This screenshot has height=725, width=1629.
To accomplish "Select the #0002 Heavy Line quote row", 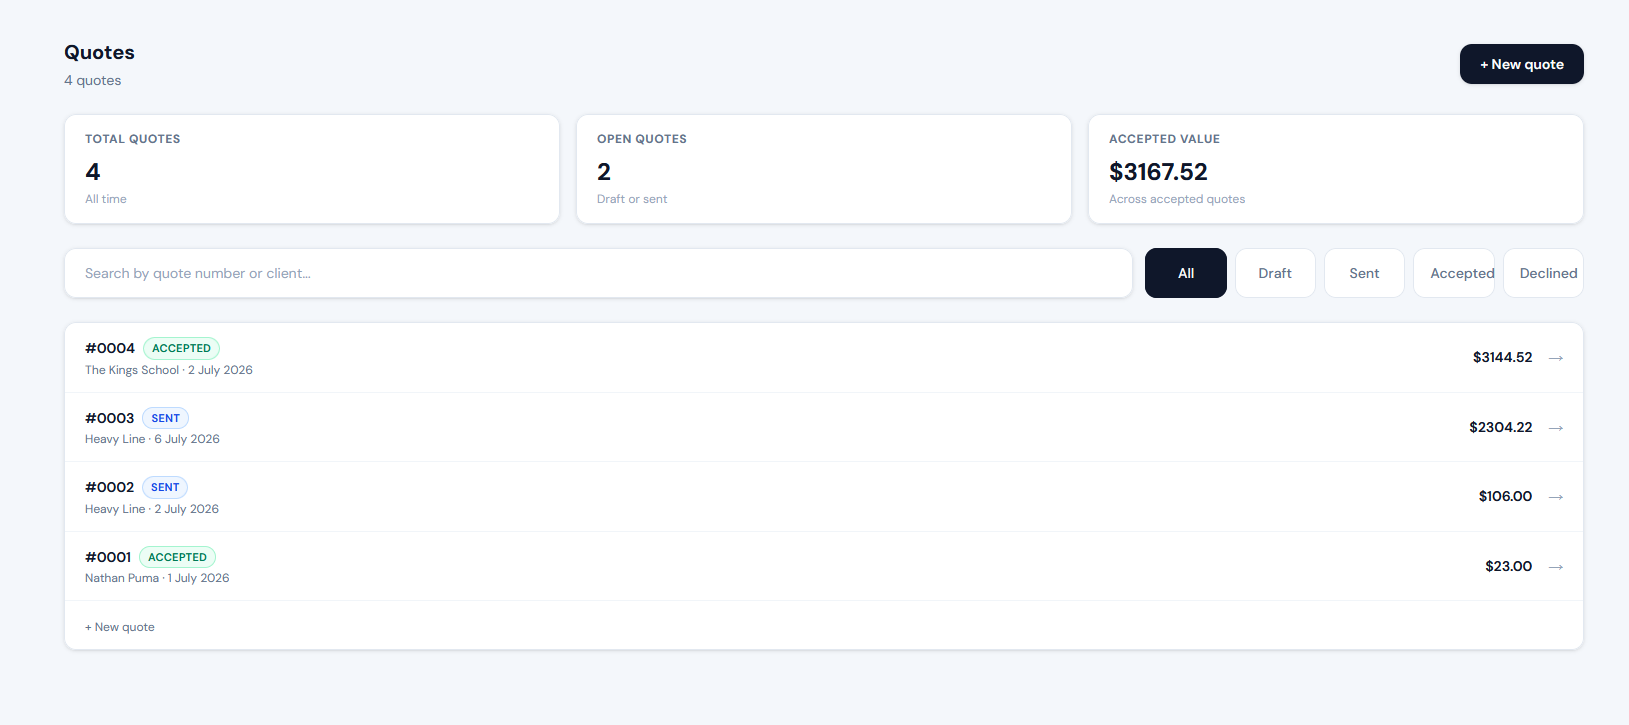I will click(824, 497).
